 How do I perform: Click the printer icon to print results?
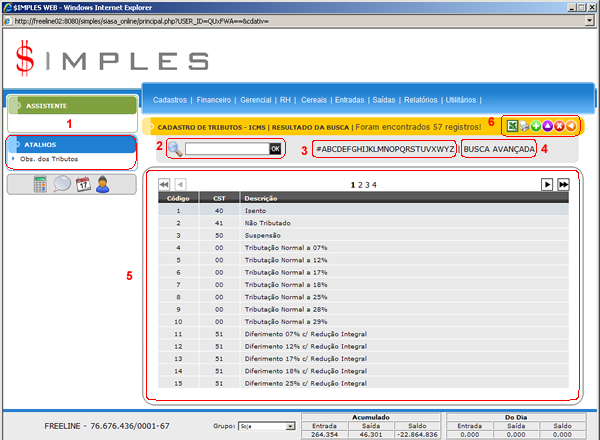[525, 126]
